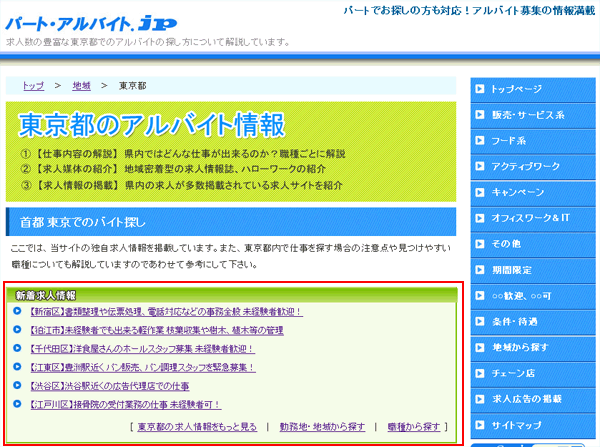This screenshot has width=600, height=447.
Task: Click 東京都の求人情報をもっと見る link
Action: point(197,427)
